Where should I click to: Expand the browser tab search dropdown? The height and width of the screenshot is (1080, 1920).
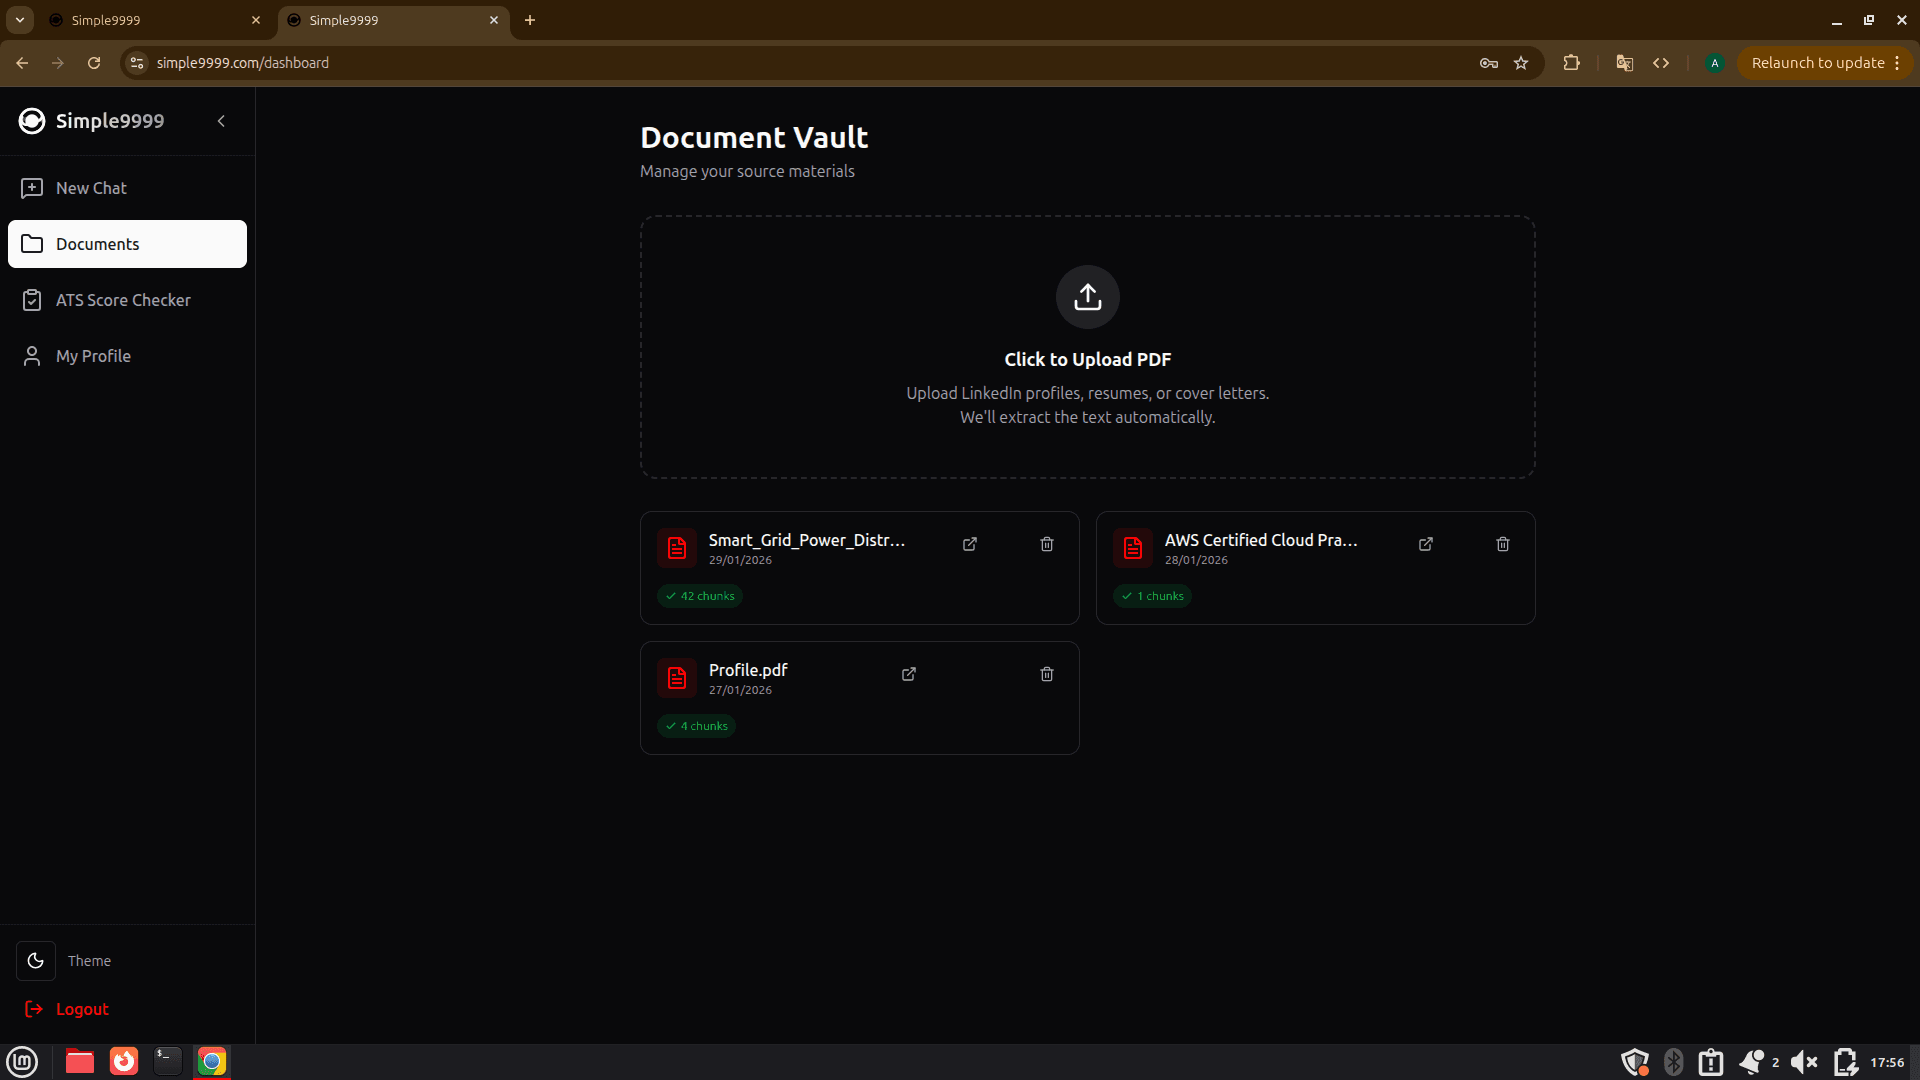coord(20,20)
